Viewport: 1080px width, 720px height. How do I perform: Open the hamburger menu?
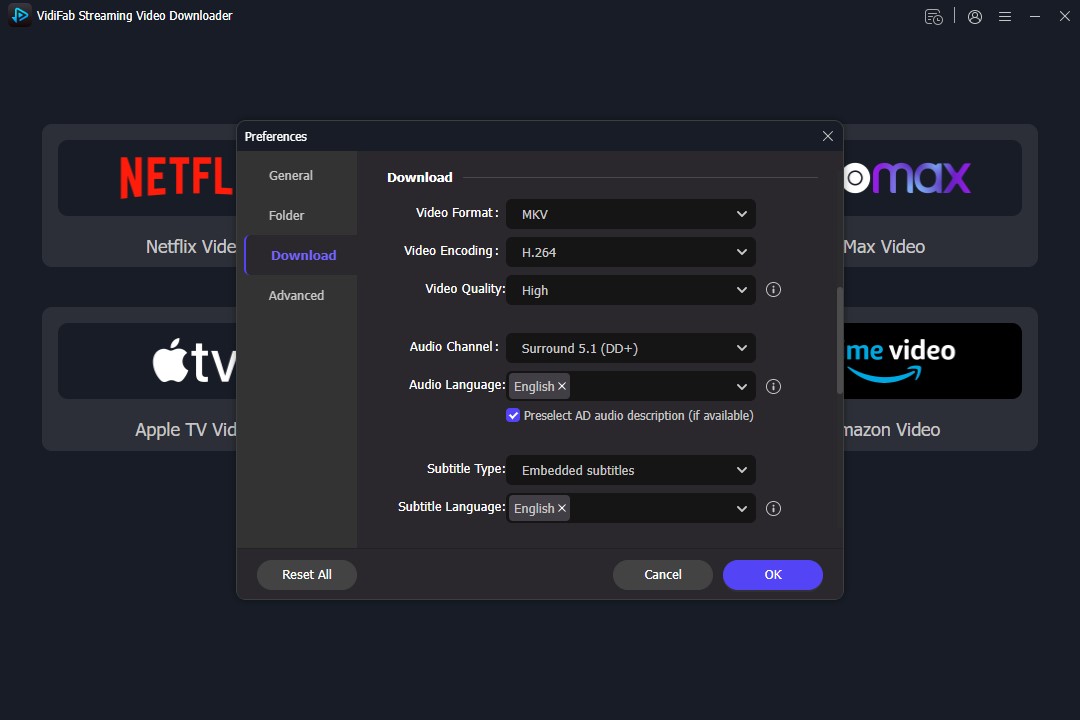tap(1004, 16)
